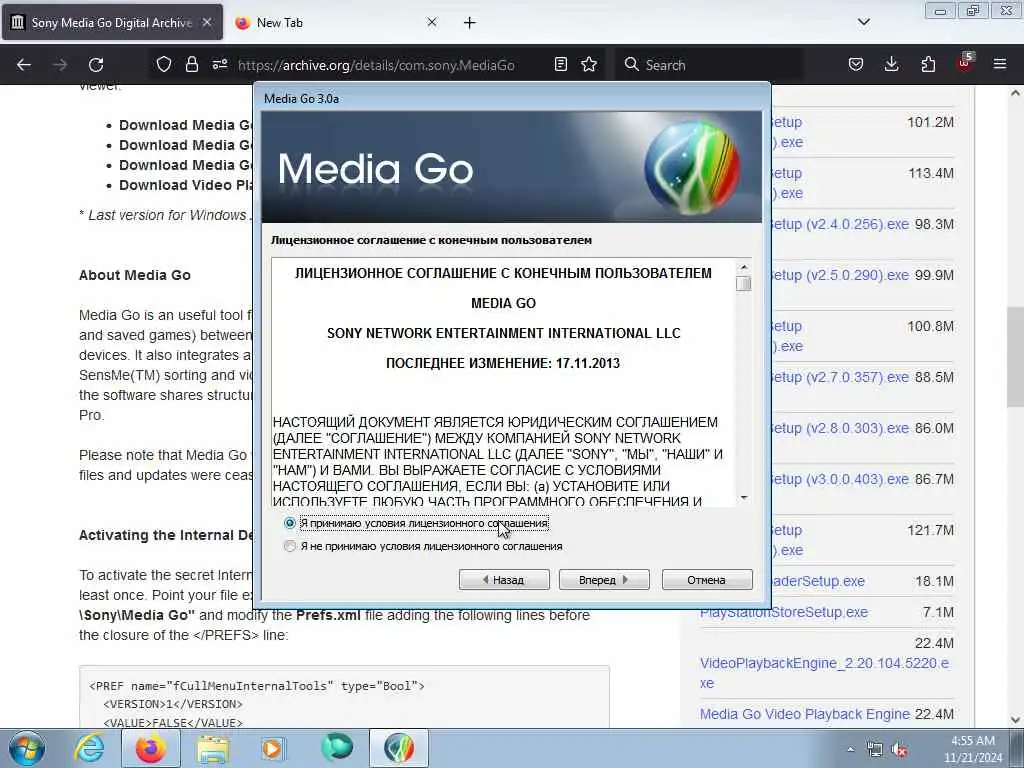Click the Media Go installer taskbar icon
This screenshot has width=1024, height=768.
[398, 748]
